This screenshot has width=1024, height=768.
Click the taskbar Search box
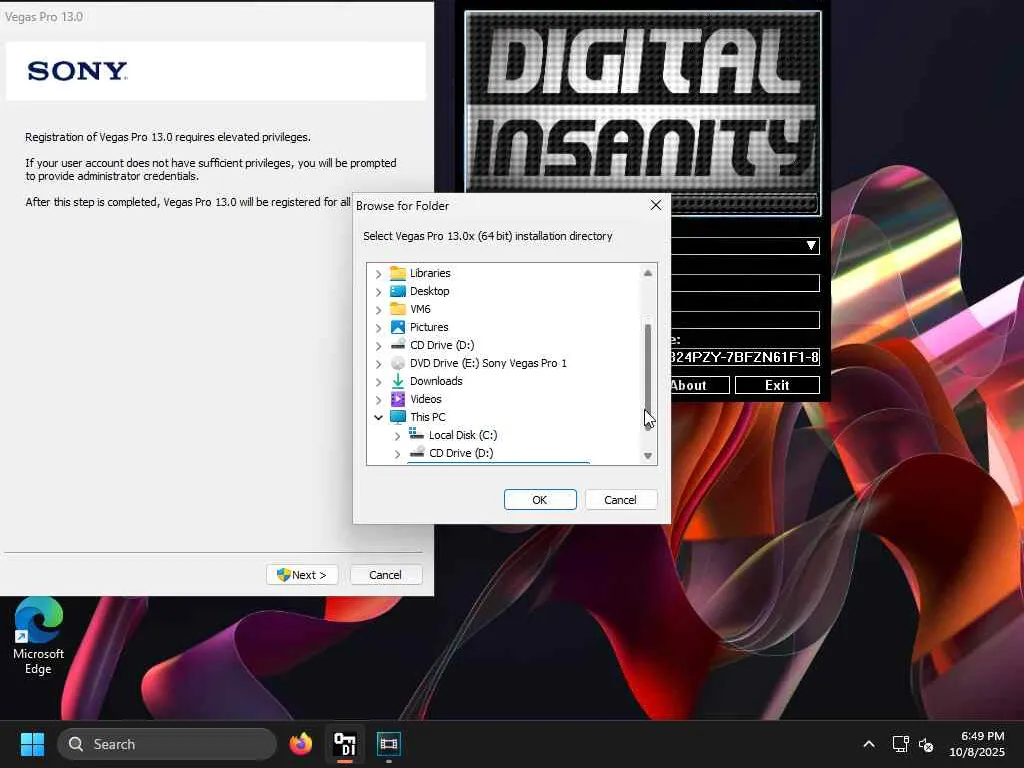pyautogui.click(x=167, y=744)
